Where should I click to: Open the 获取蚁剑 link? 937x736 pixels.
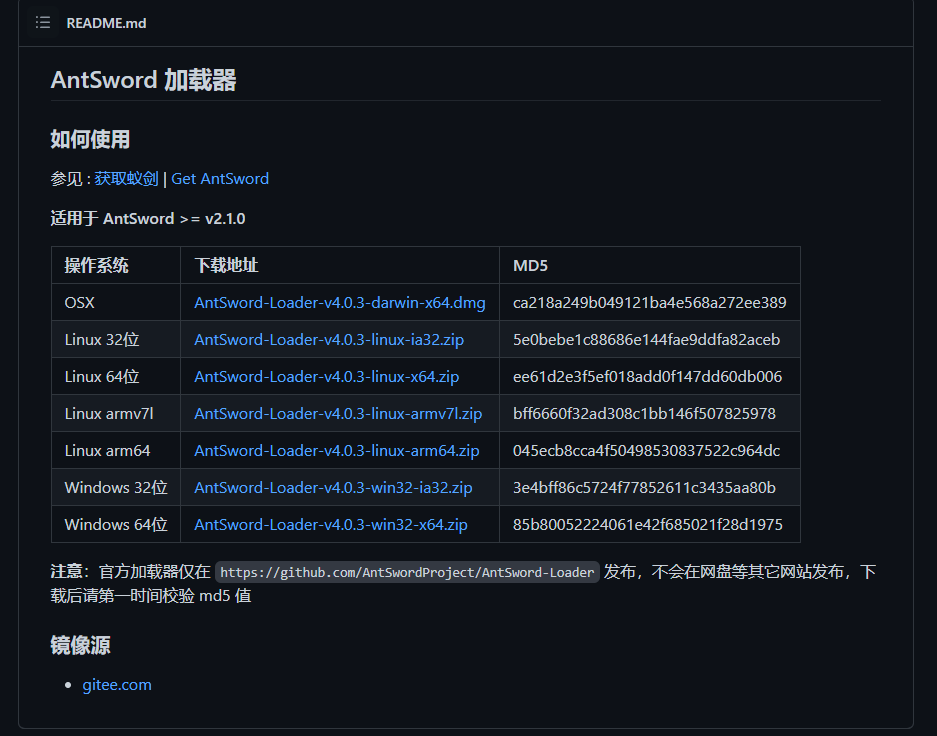126,179
